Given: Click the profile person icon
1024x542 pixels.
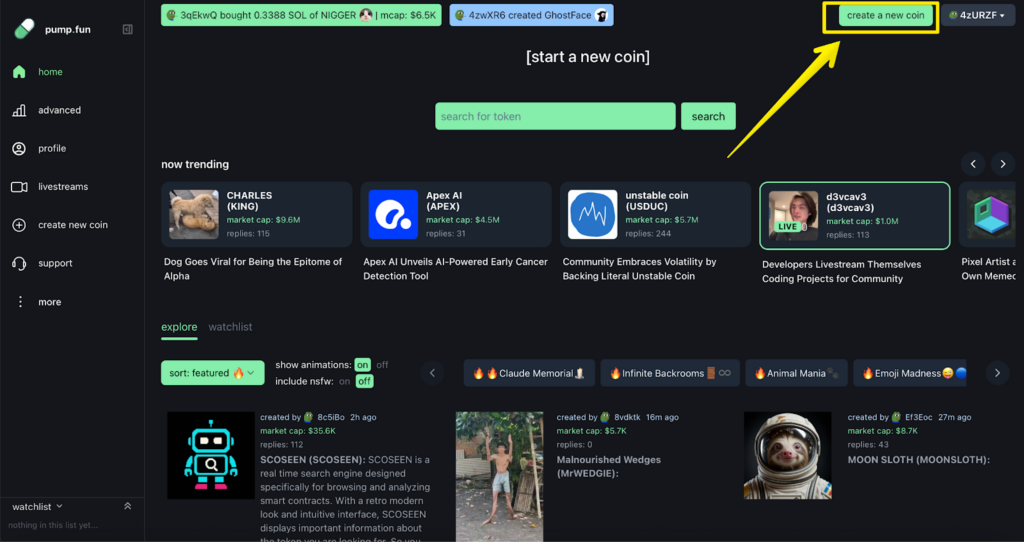Looking at the screenshot, I should (19, 148).
